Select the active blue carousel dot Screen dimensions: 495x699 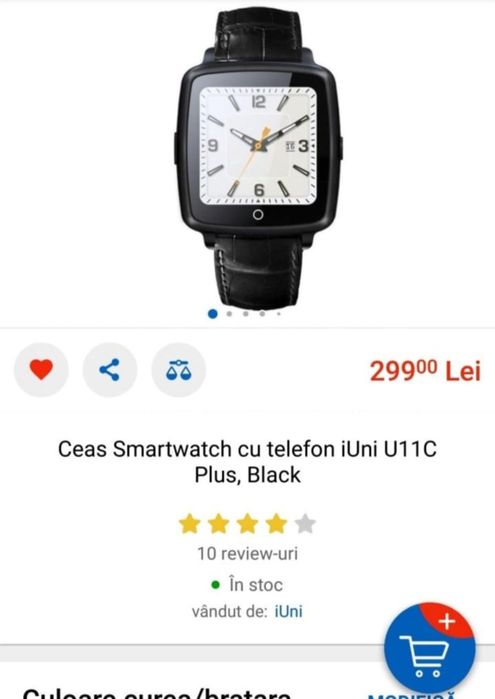click(213, 314)
